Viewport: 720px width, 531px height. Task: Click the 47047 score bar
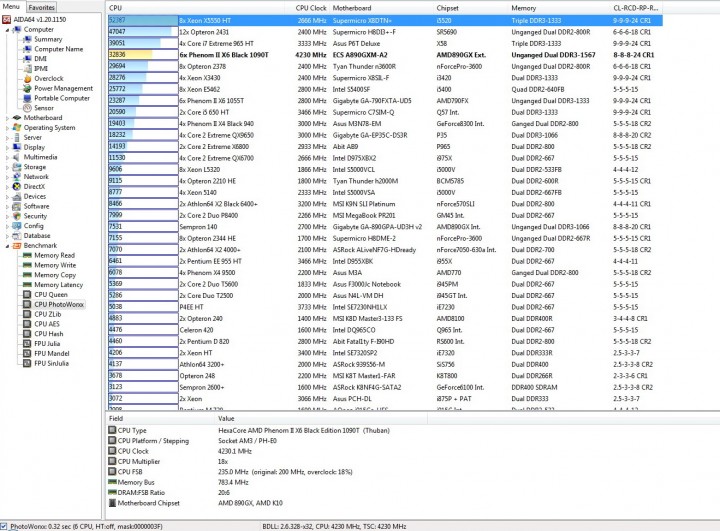coord(143,32)
